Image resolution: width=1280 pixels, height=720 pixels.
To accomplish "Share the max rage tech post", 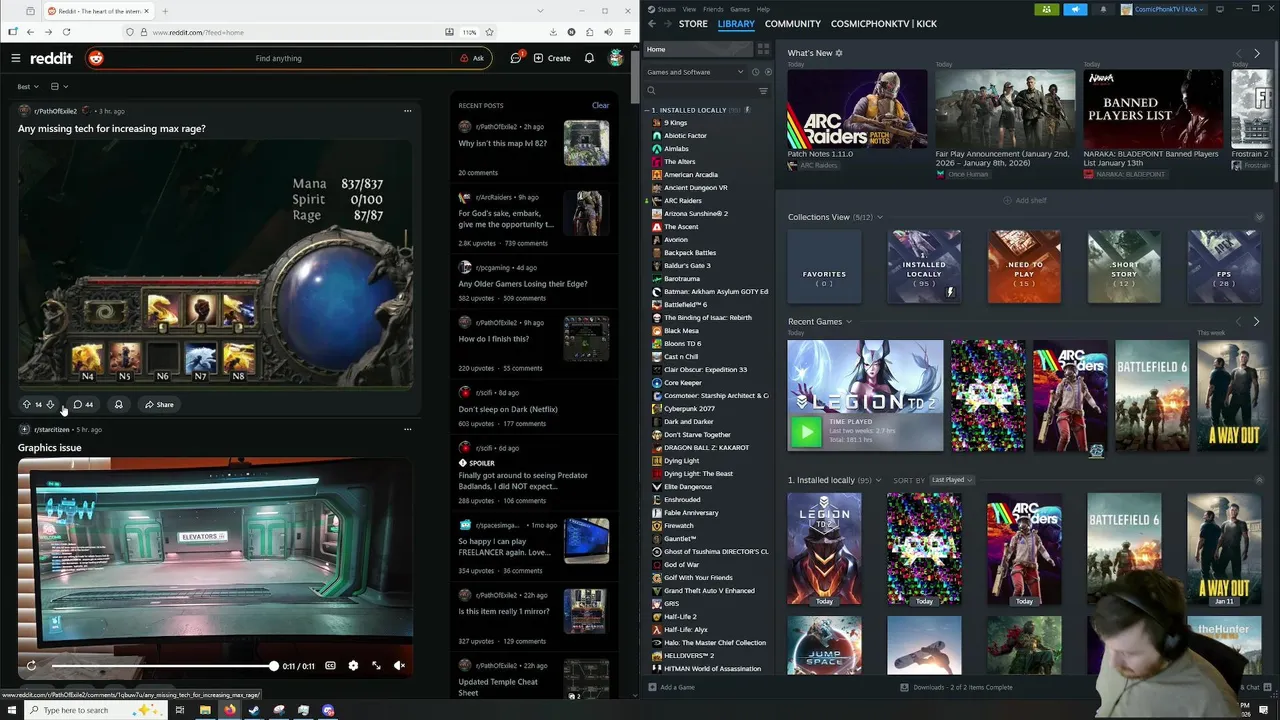I will [158, 405].
